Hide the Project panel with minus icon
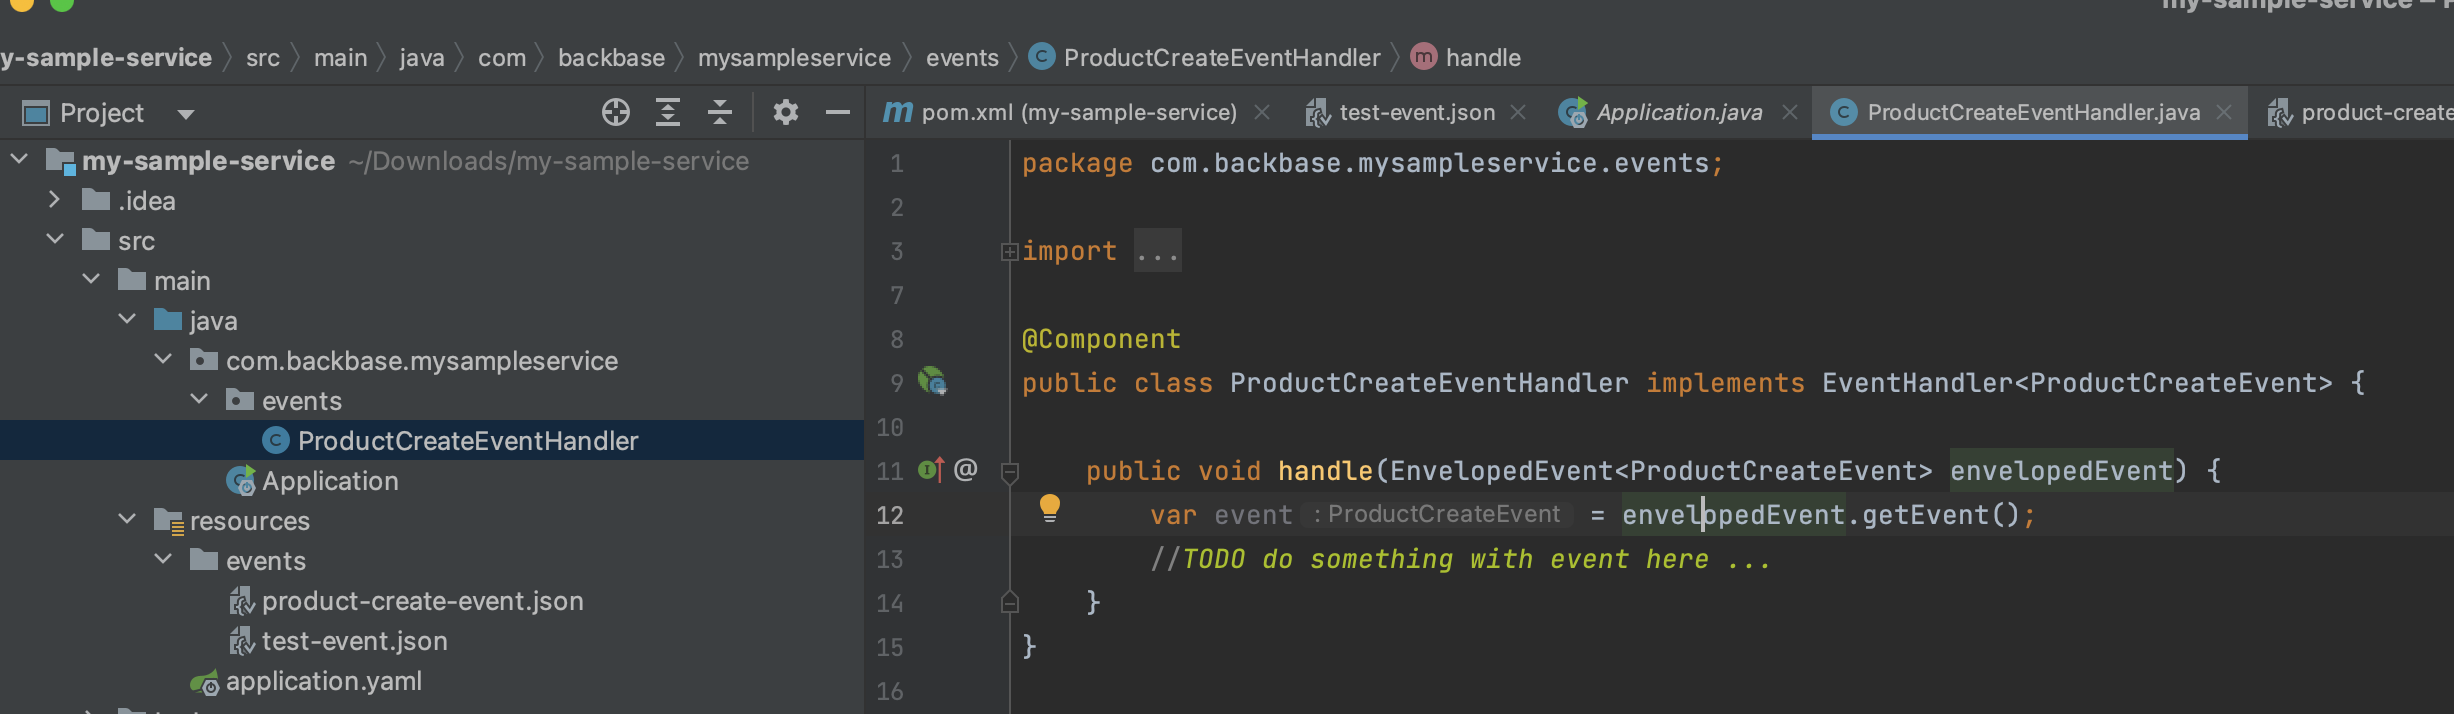Viewport: 2454px width, 714px height. [x=838, y=112]
